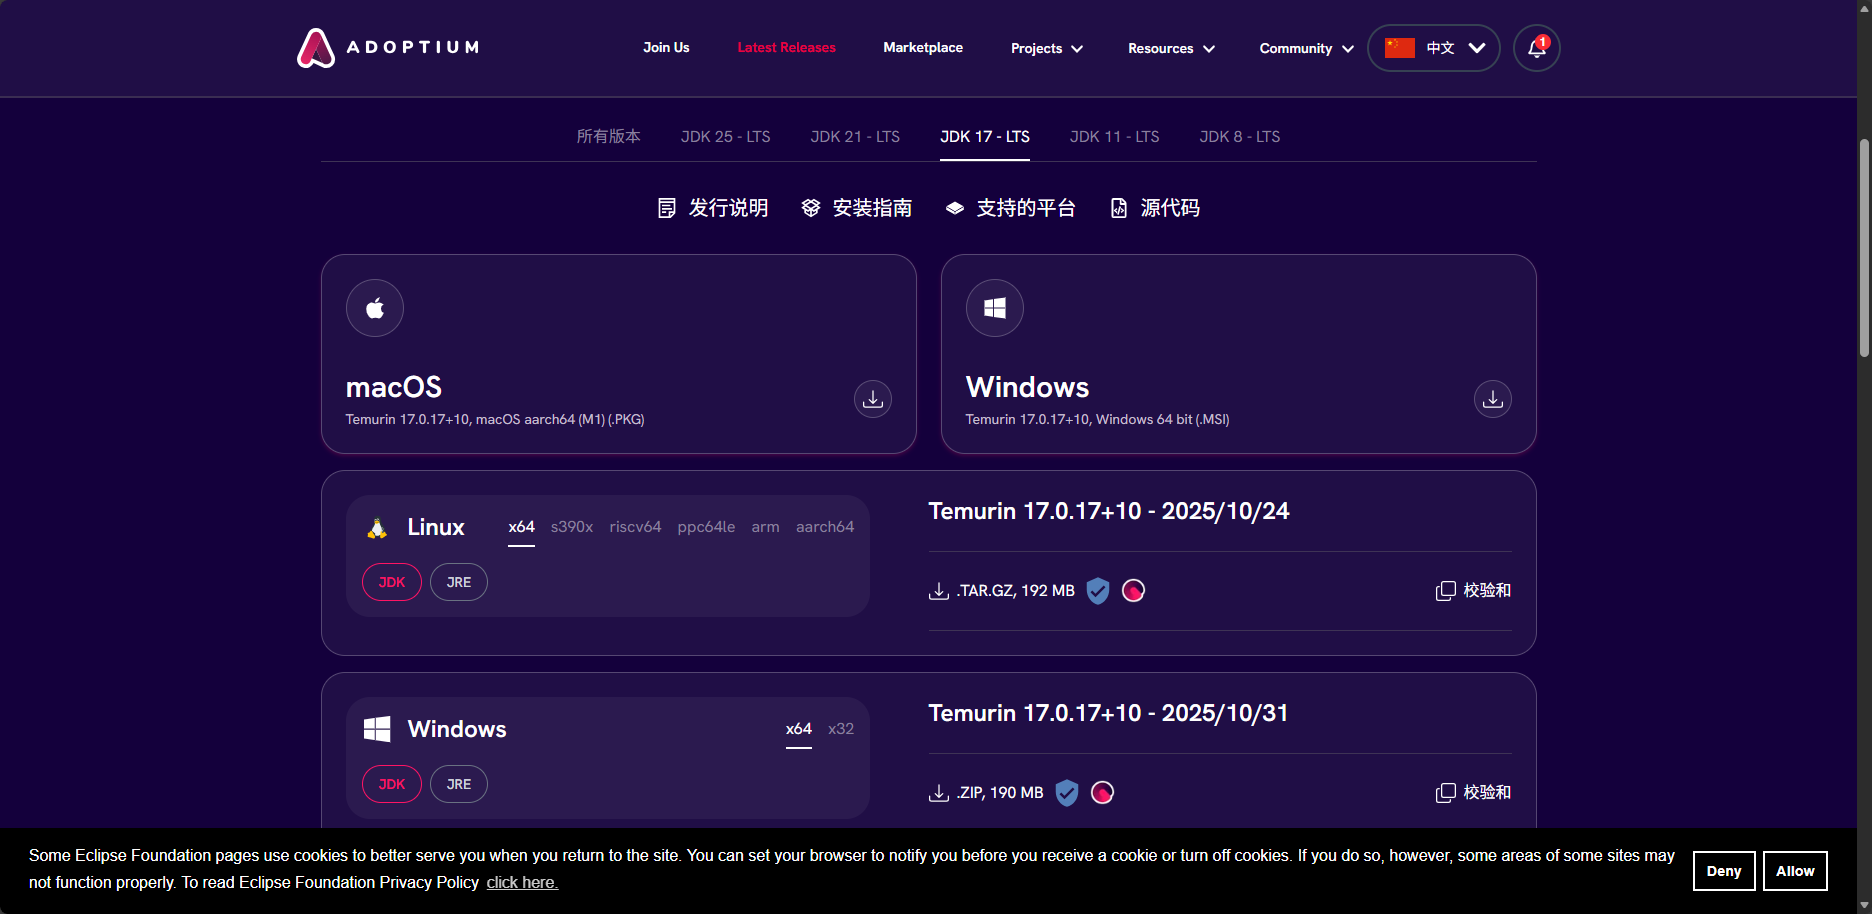
Task: Click the Linux penguin icon
Action: click(x=377, y=528)
